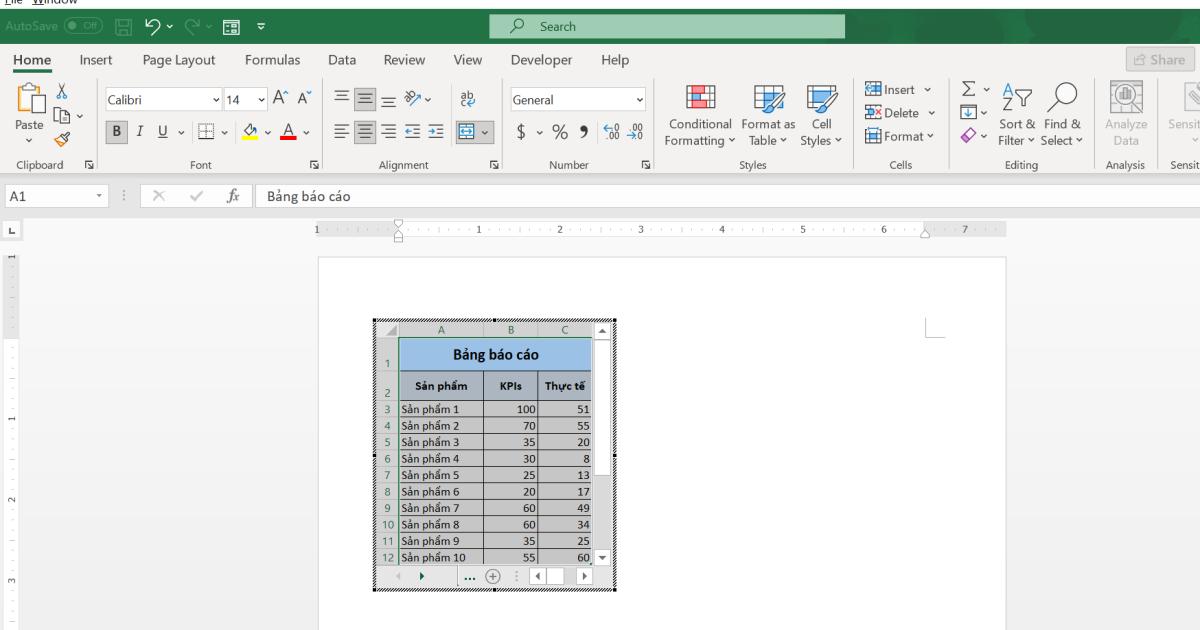
Task: Switch to the Developer ribbon tab
Action: click(541, 60)
